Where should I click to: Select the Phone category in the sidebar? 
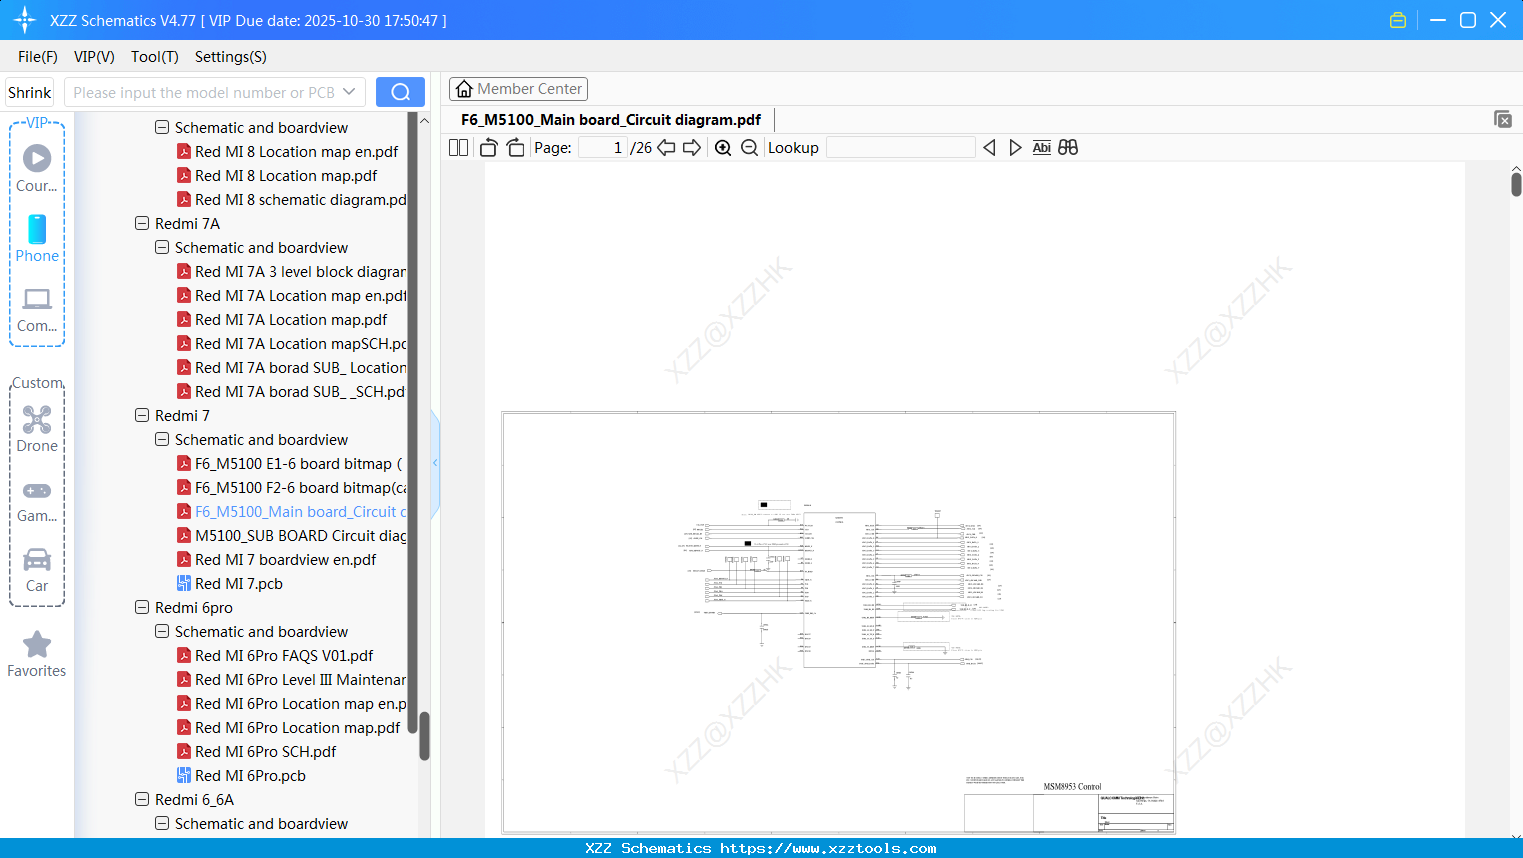coord(36,237)
